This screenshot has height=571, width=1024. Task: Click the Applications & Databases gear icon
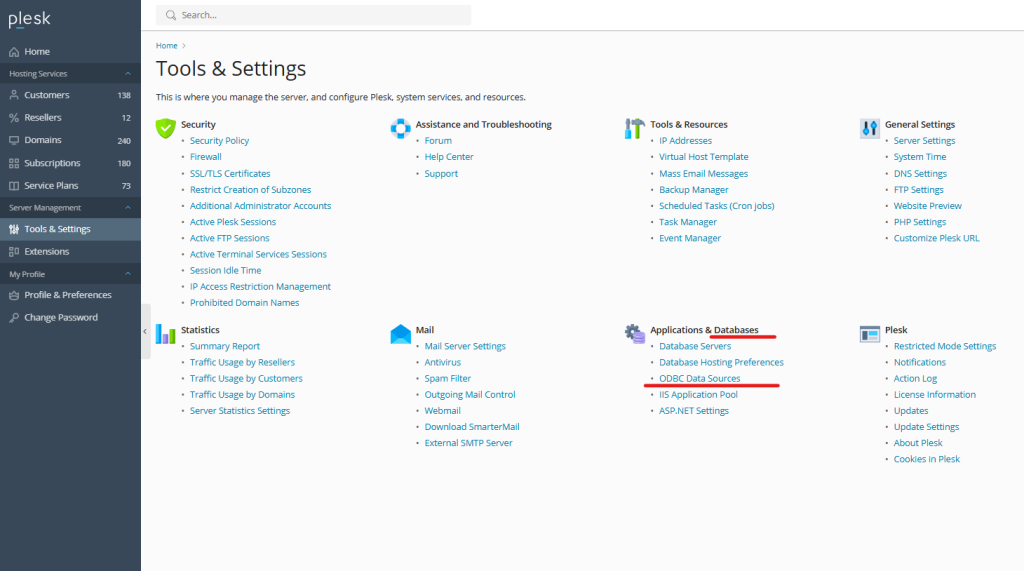(635, 334)
